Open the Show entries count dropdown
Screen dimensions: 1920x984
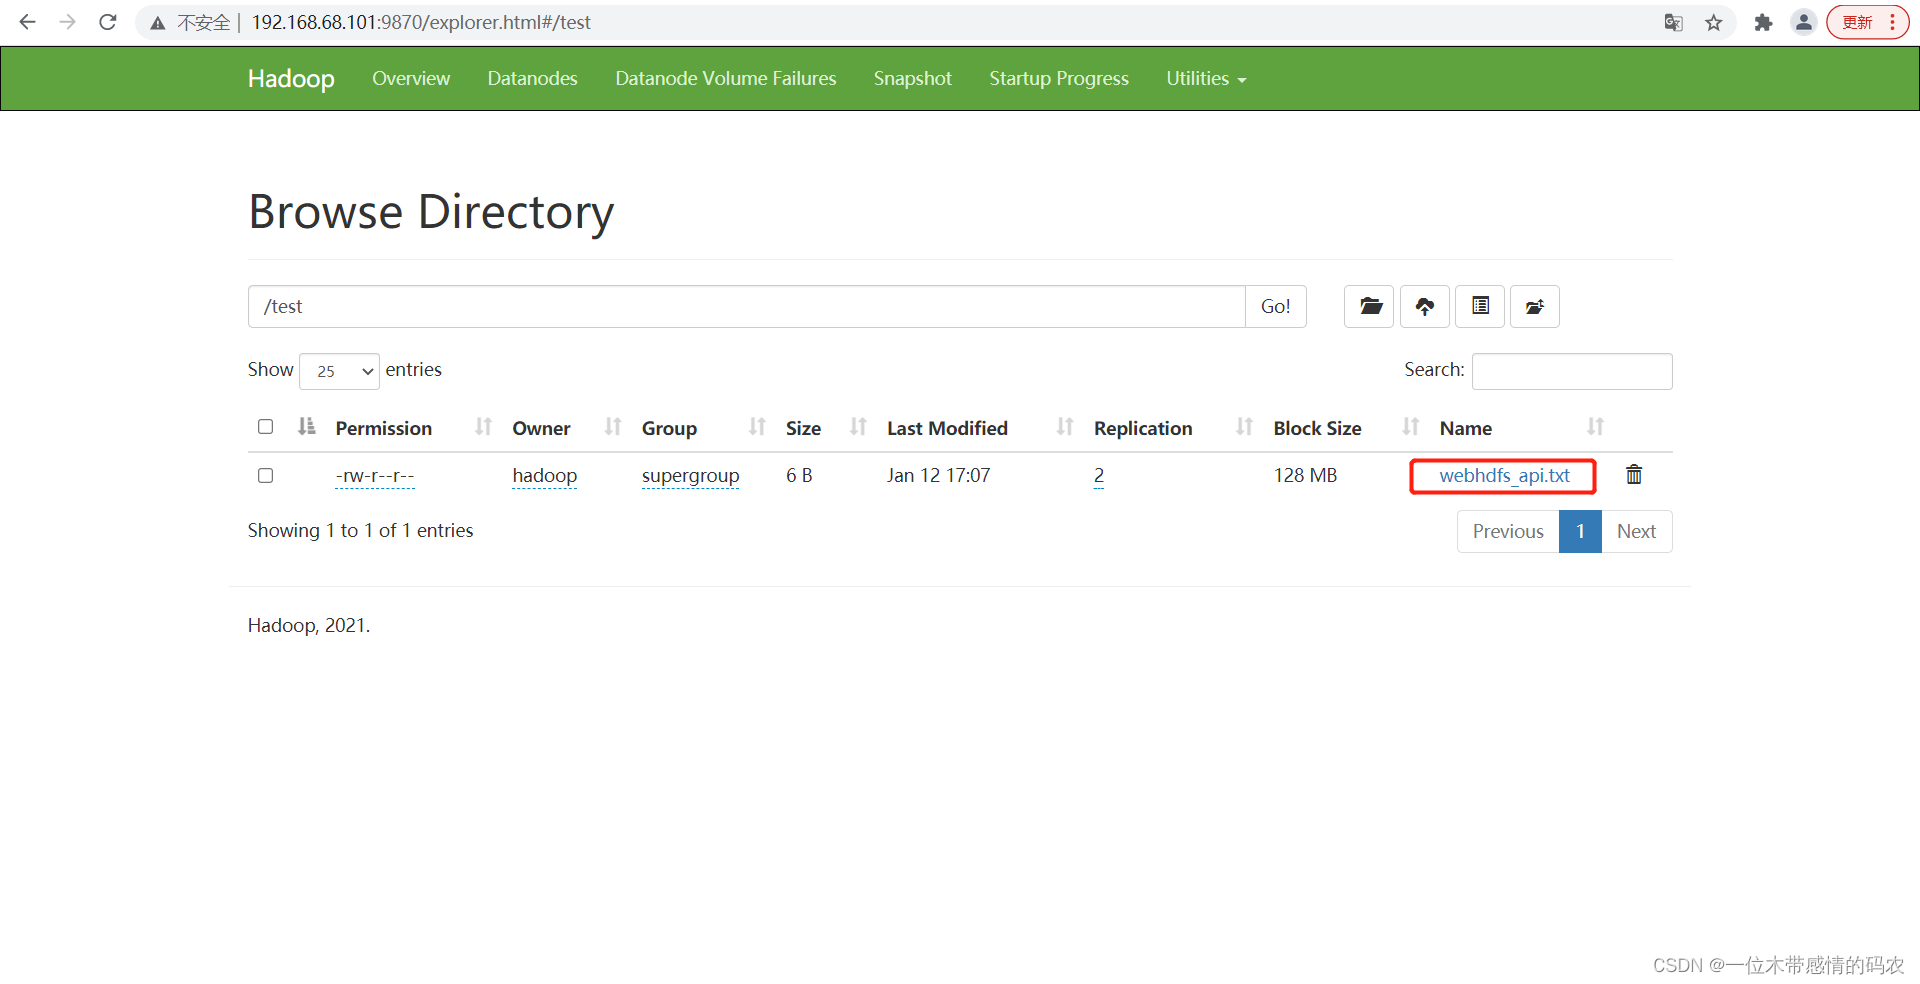339,371
